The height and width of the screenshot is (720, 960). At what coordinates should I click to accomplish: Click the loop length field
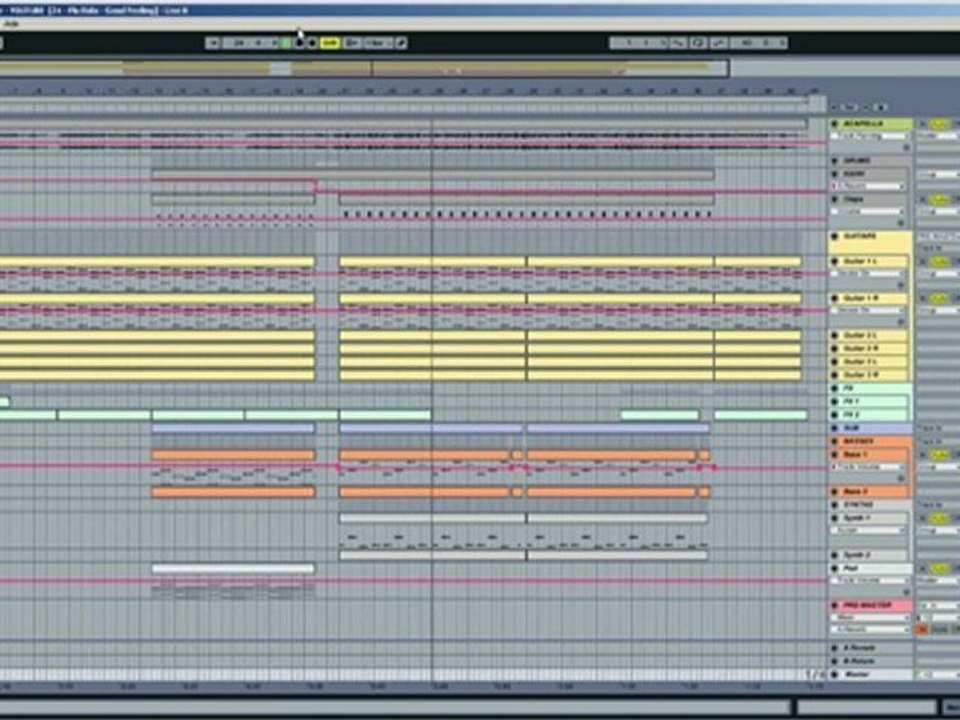coord(759,43)
